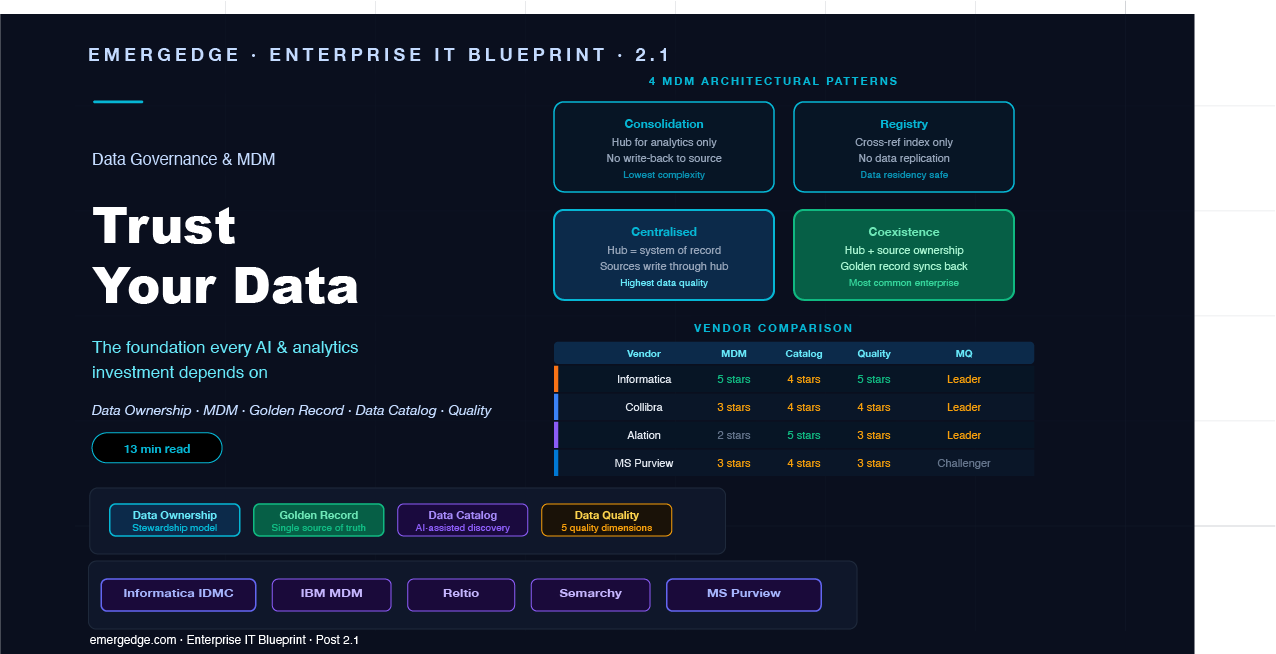
Task: Click the Catalog column header
Action: coord(804,353)
